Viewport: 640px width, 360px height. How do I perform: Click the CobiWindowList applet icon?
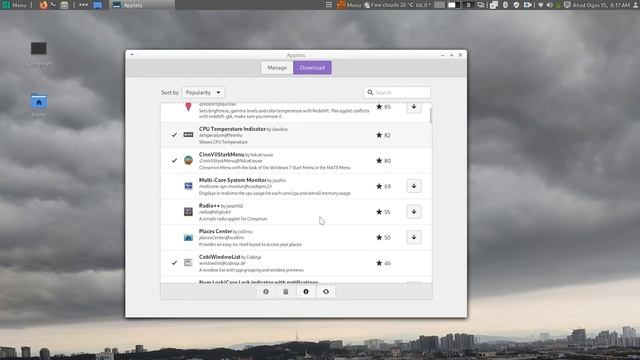point(188,263)
